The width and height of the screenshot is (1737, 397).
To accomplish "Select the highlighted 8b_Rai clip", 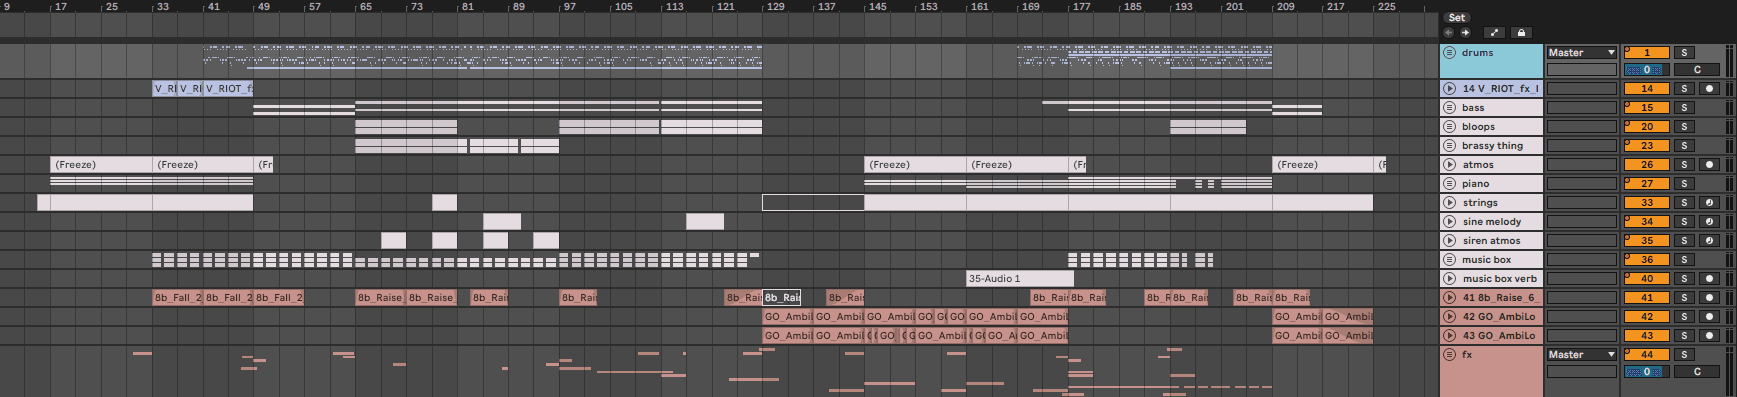I will [781, 298].
